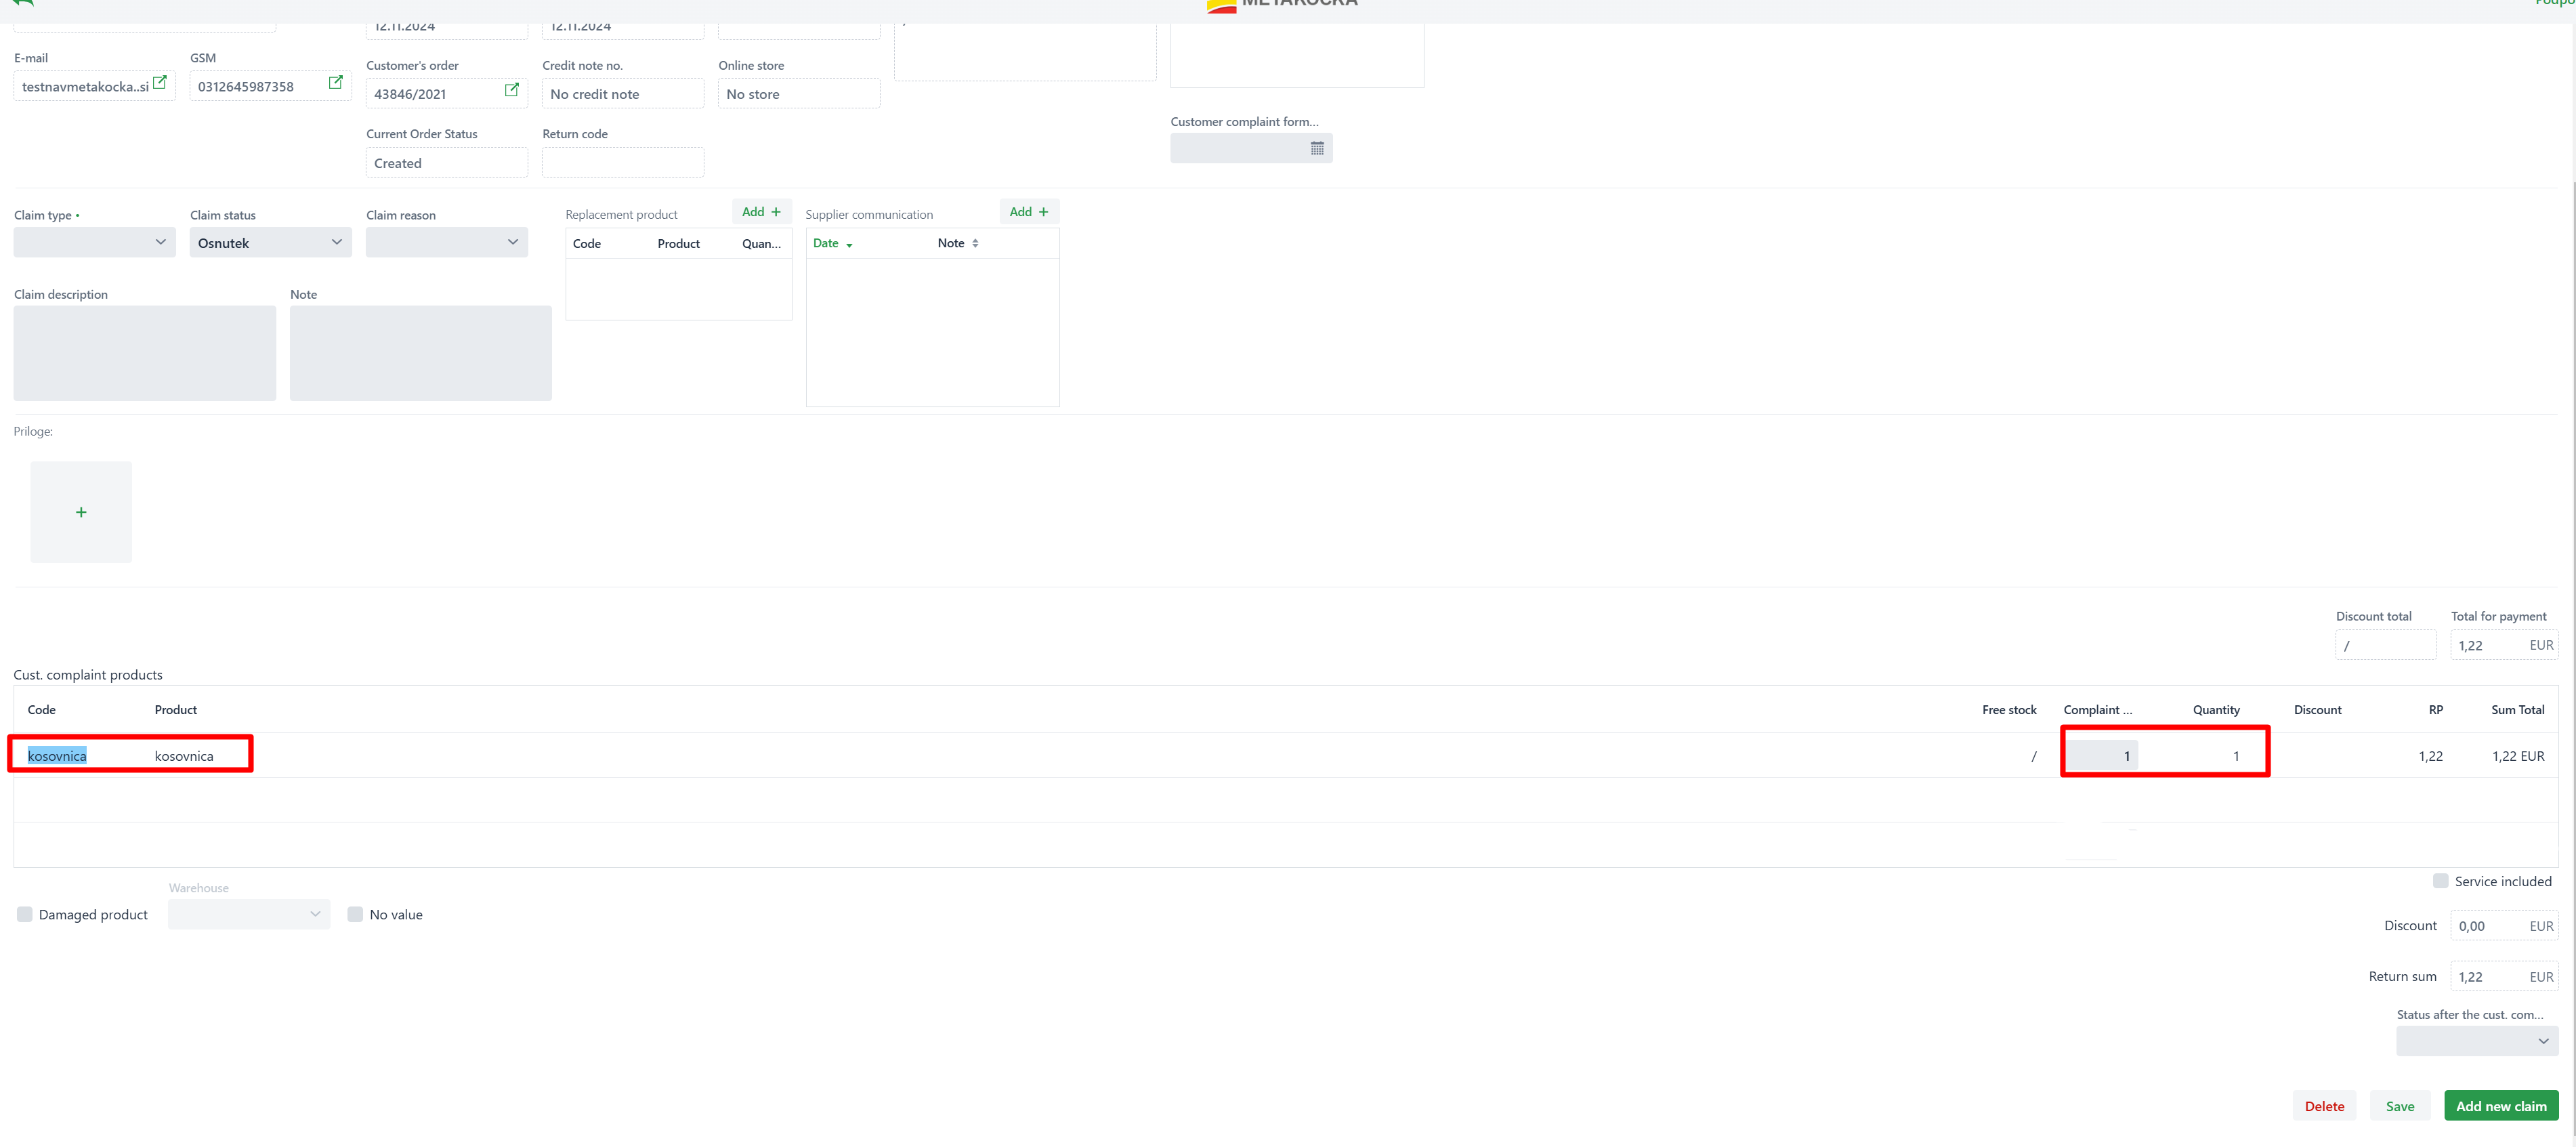Viewport: 2576px width, 1147px height.
Task: Open the Claim reason dropdown
Action: pyautogui.click(x=446, y=243)
